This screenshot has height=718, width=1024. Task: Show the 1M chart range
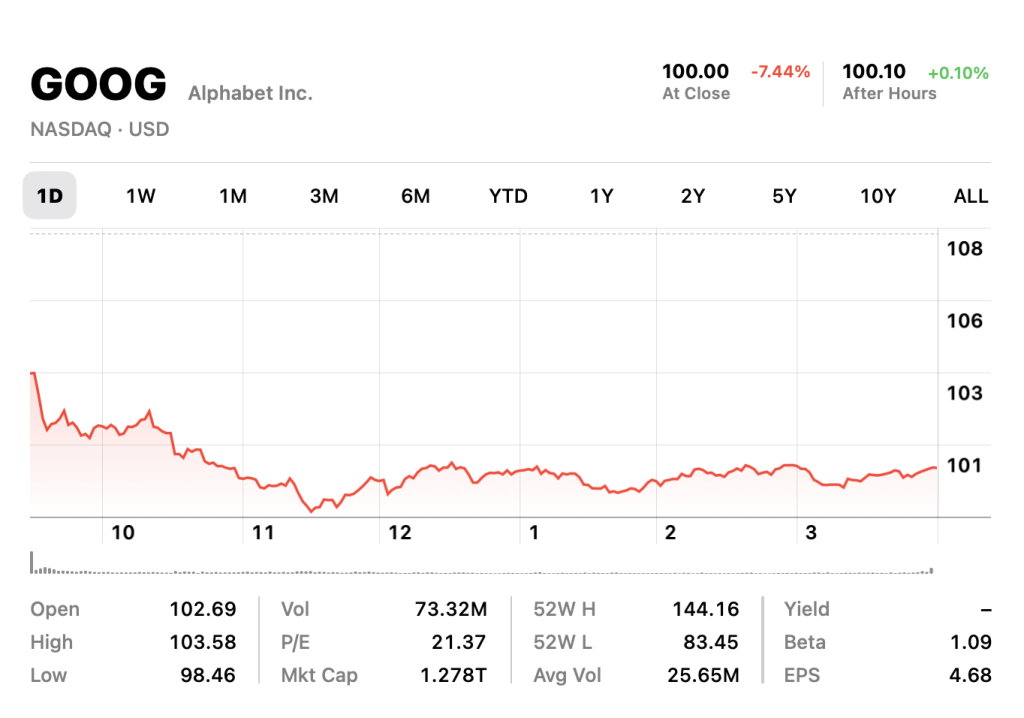(233, 196)
